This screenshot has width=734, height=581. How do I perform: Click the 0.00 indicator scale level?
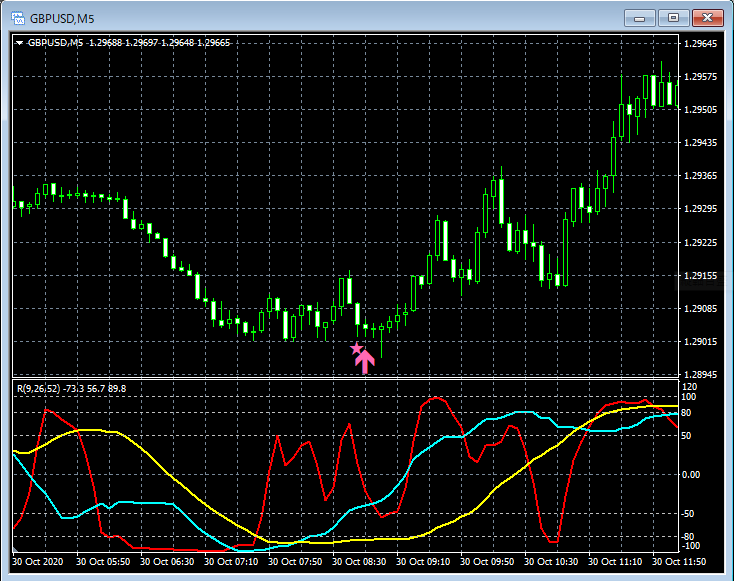(691, 475)
